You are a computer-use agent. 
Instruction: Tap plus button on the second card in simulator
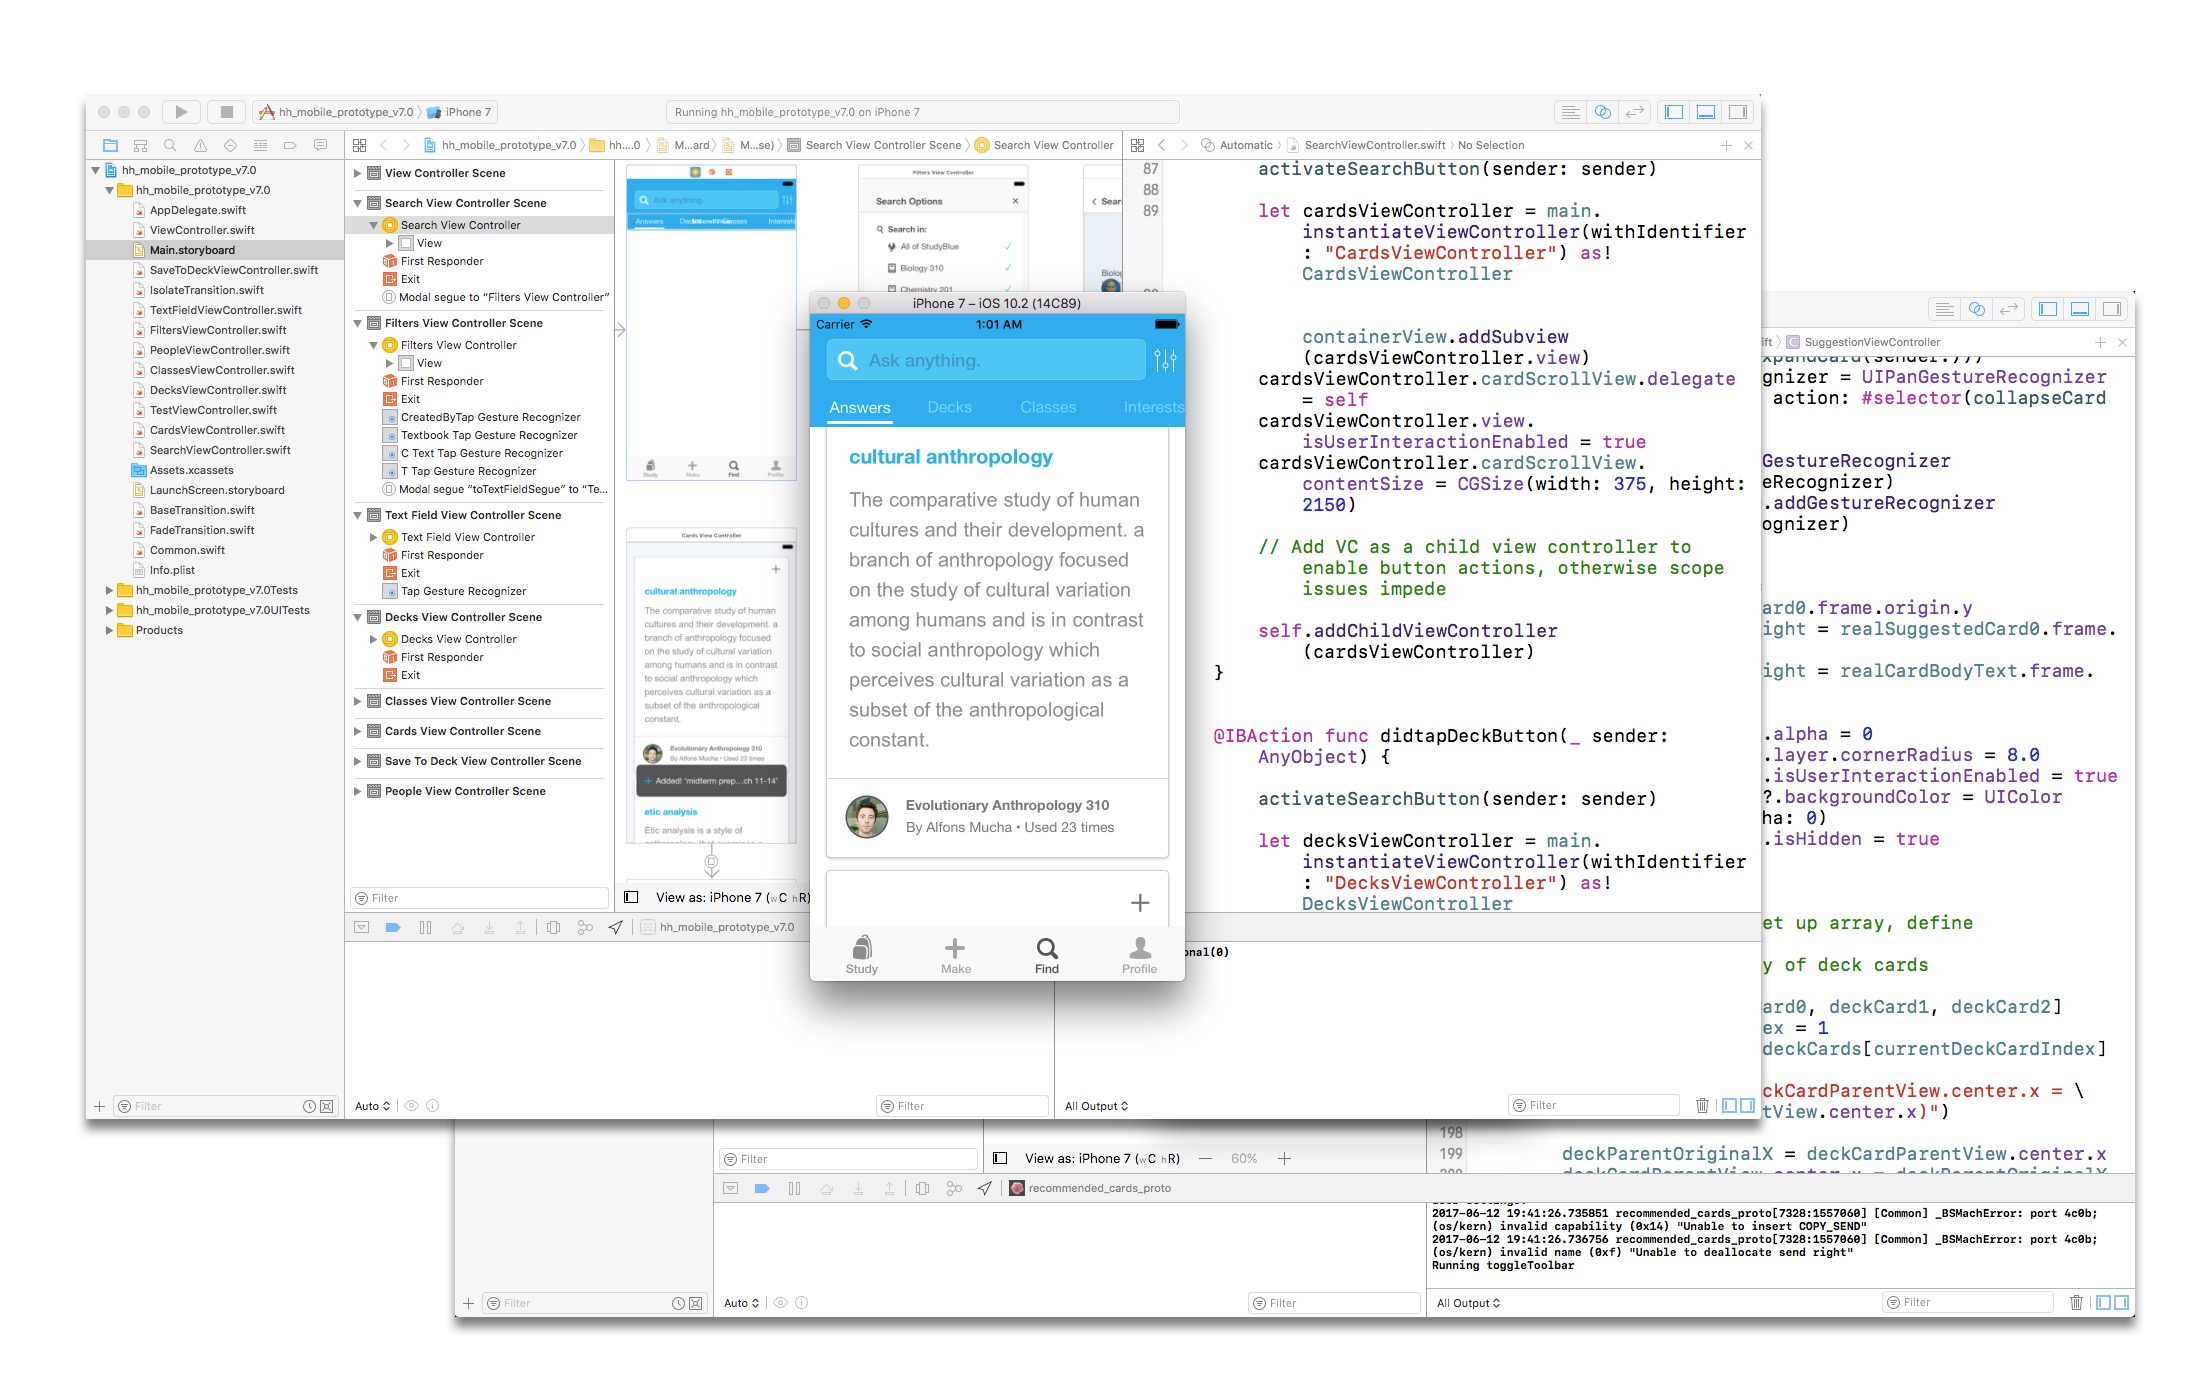[x=1139, y=903]
